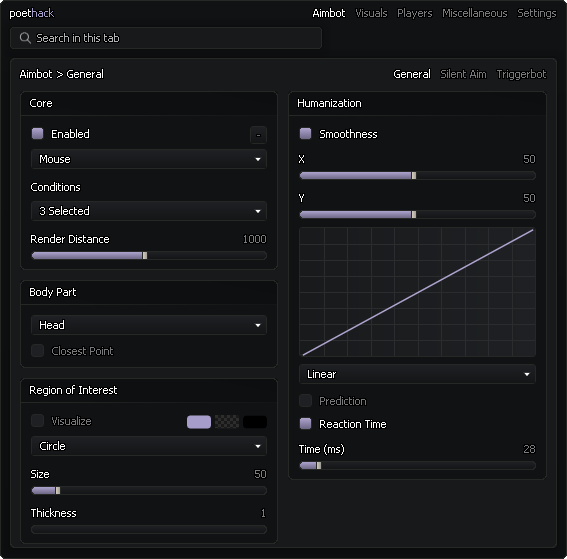Select the Triggerbot sub-tab
This screenshot has width=567, height=559.
(521, 74)
